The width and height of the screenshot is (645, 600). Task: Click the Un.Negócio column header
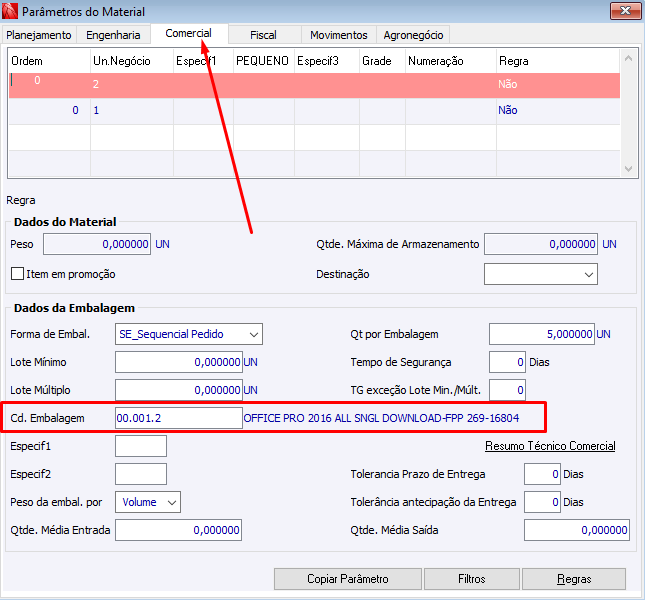(x=132, y=61)
